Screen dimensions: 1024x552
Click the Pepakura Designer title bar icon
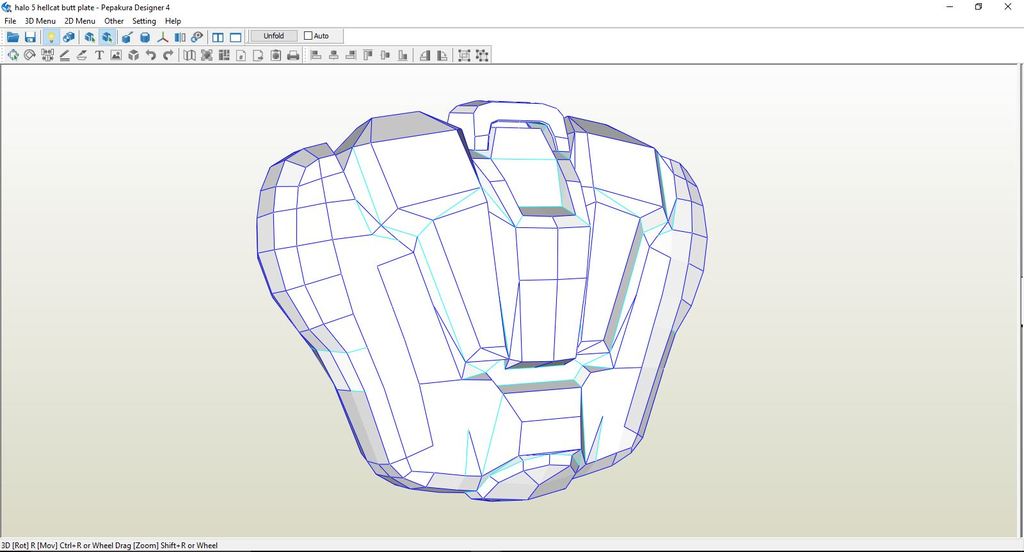point(7,7)
